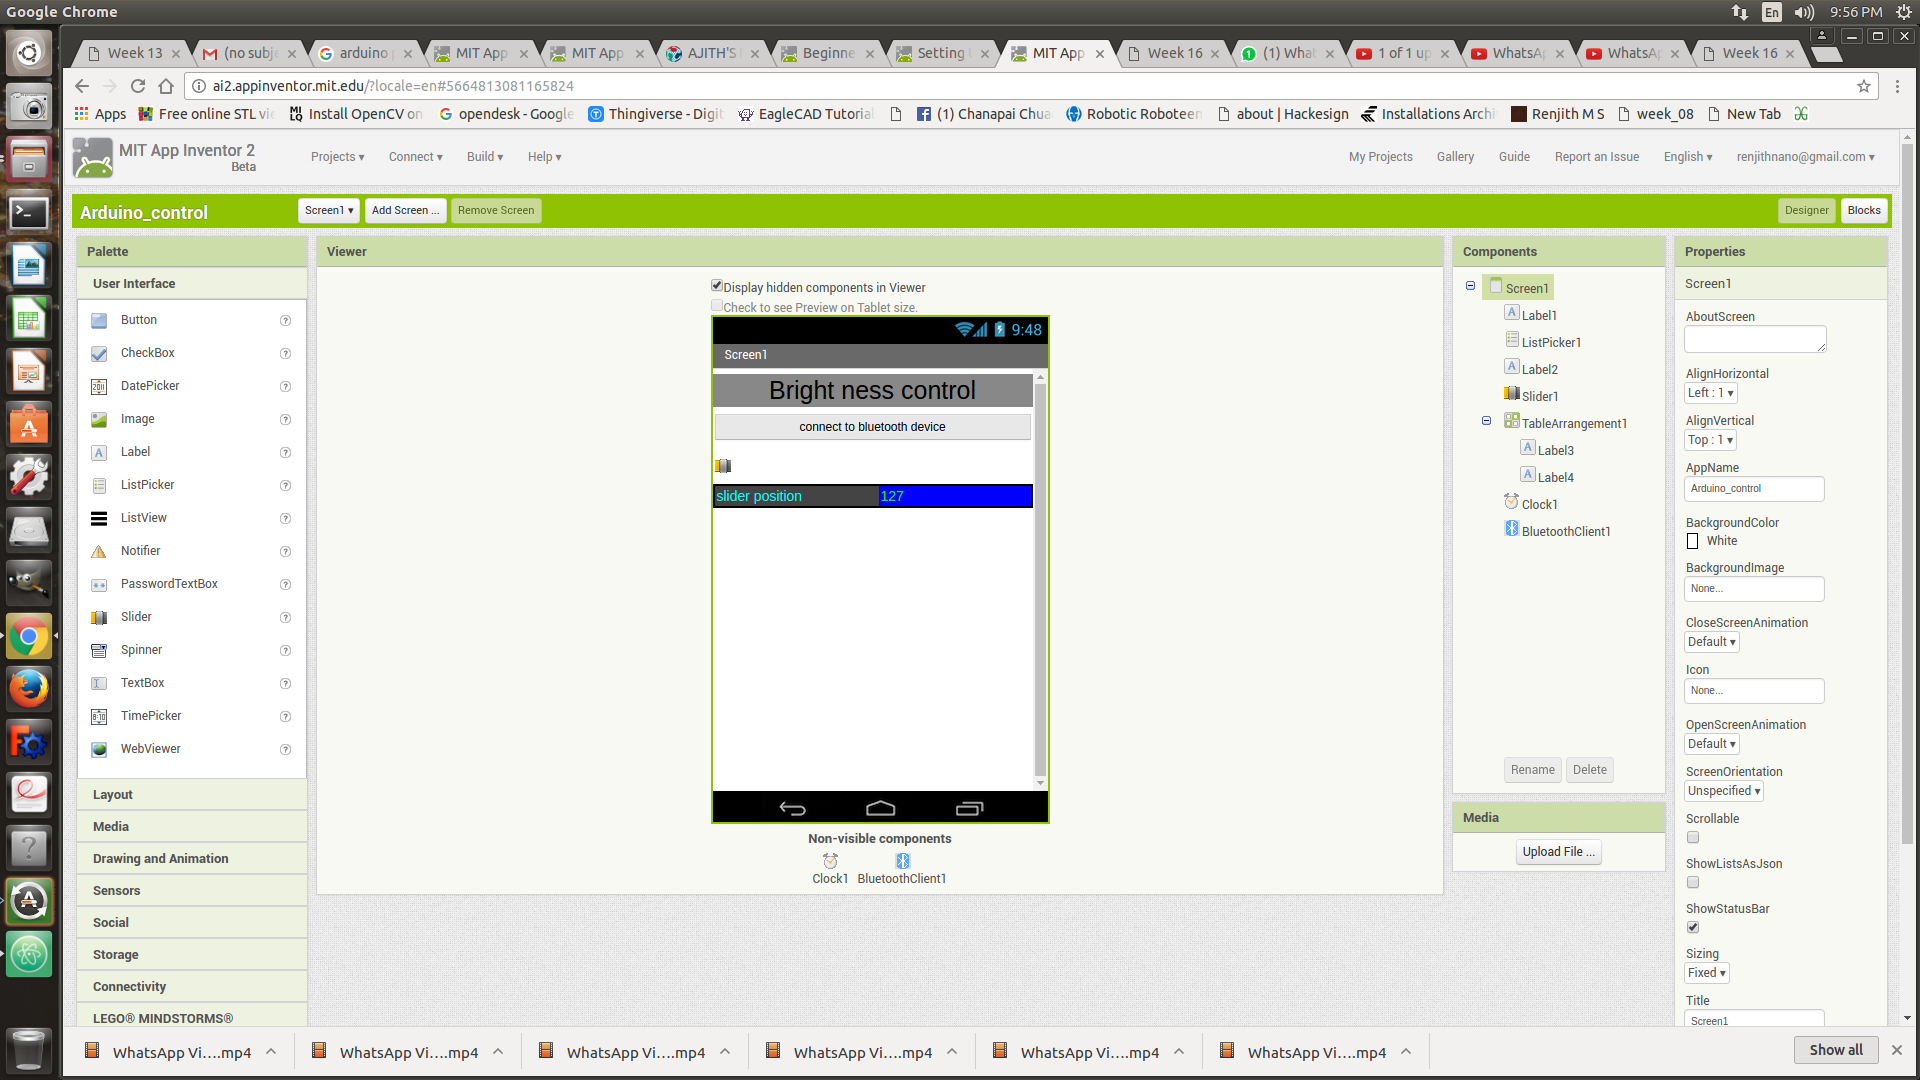Screen dimensions: 1920x1080
Task: Open the Projects menu
Action: [337, 157]
